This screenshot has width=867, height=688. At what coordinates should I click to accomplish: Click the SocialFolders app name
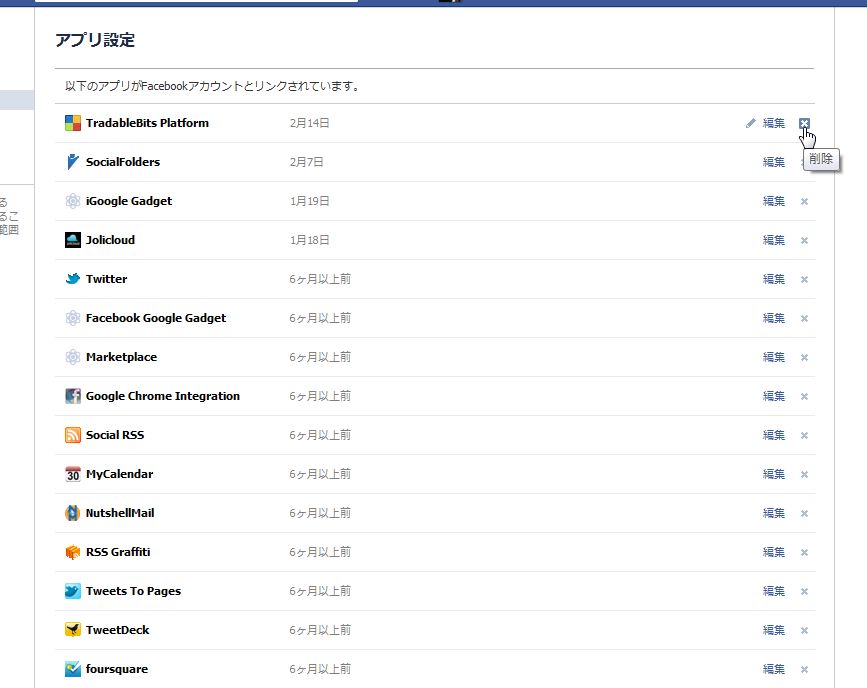point(123,162)
